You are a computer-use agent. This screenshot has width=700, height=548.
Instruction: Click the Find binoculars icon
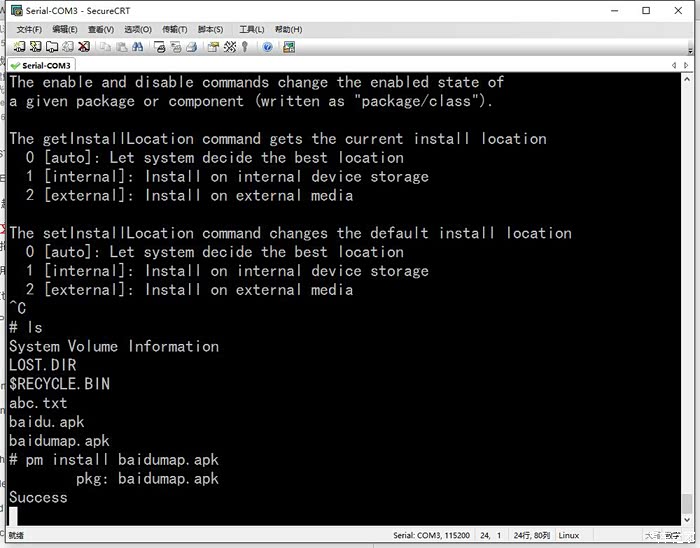pos(136,46)
